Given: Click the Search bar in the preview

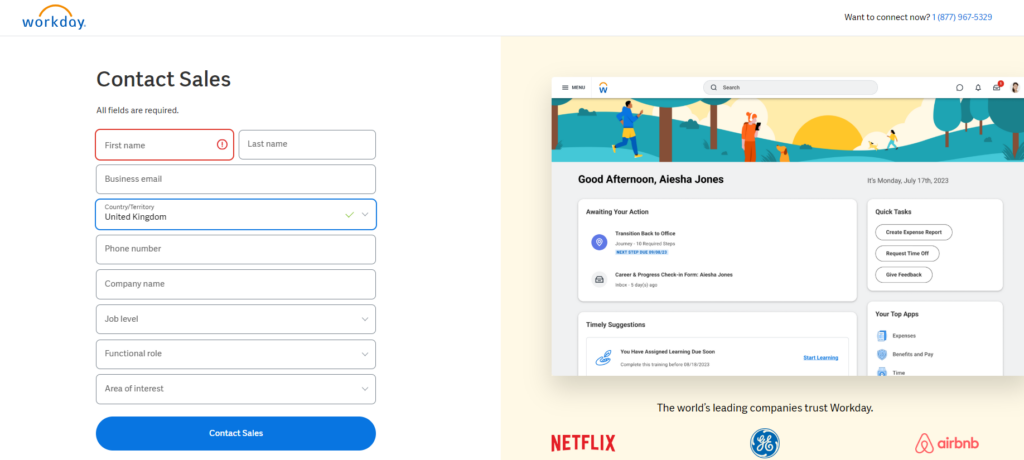Looking at the screenshot, I should [x=790, y=88].
